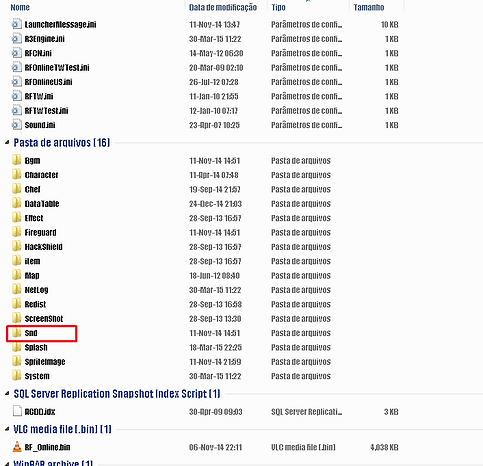483x466 pixels.
Task: Sort by the Nome column header
Action: (20, 7)
